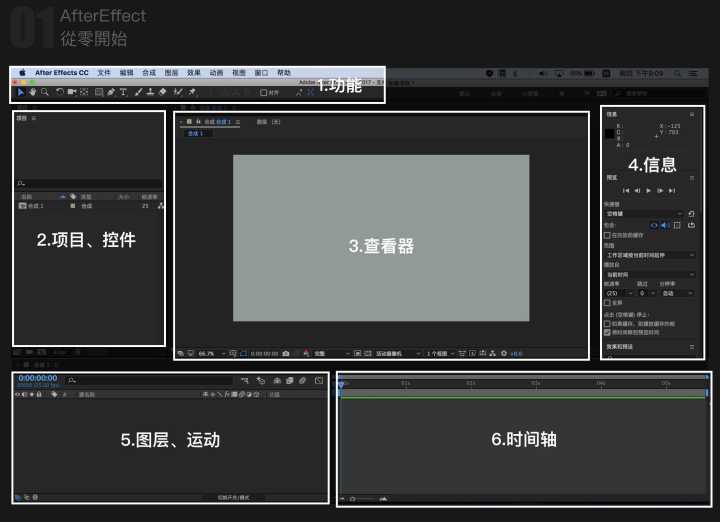720x522 pixels.
Task: Select the Pen tool
Action: tap(111, 92)
